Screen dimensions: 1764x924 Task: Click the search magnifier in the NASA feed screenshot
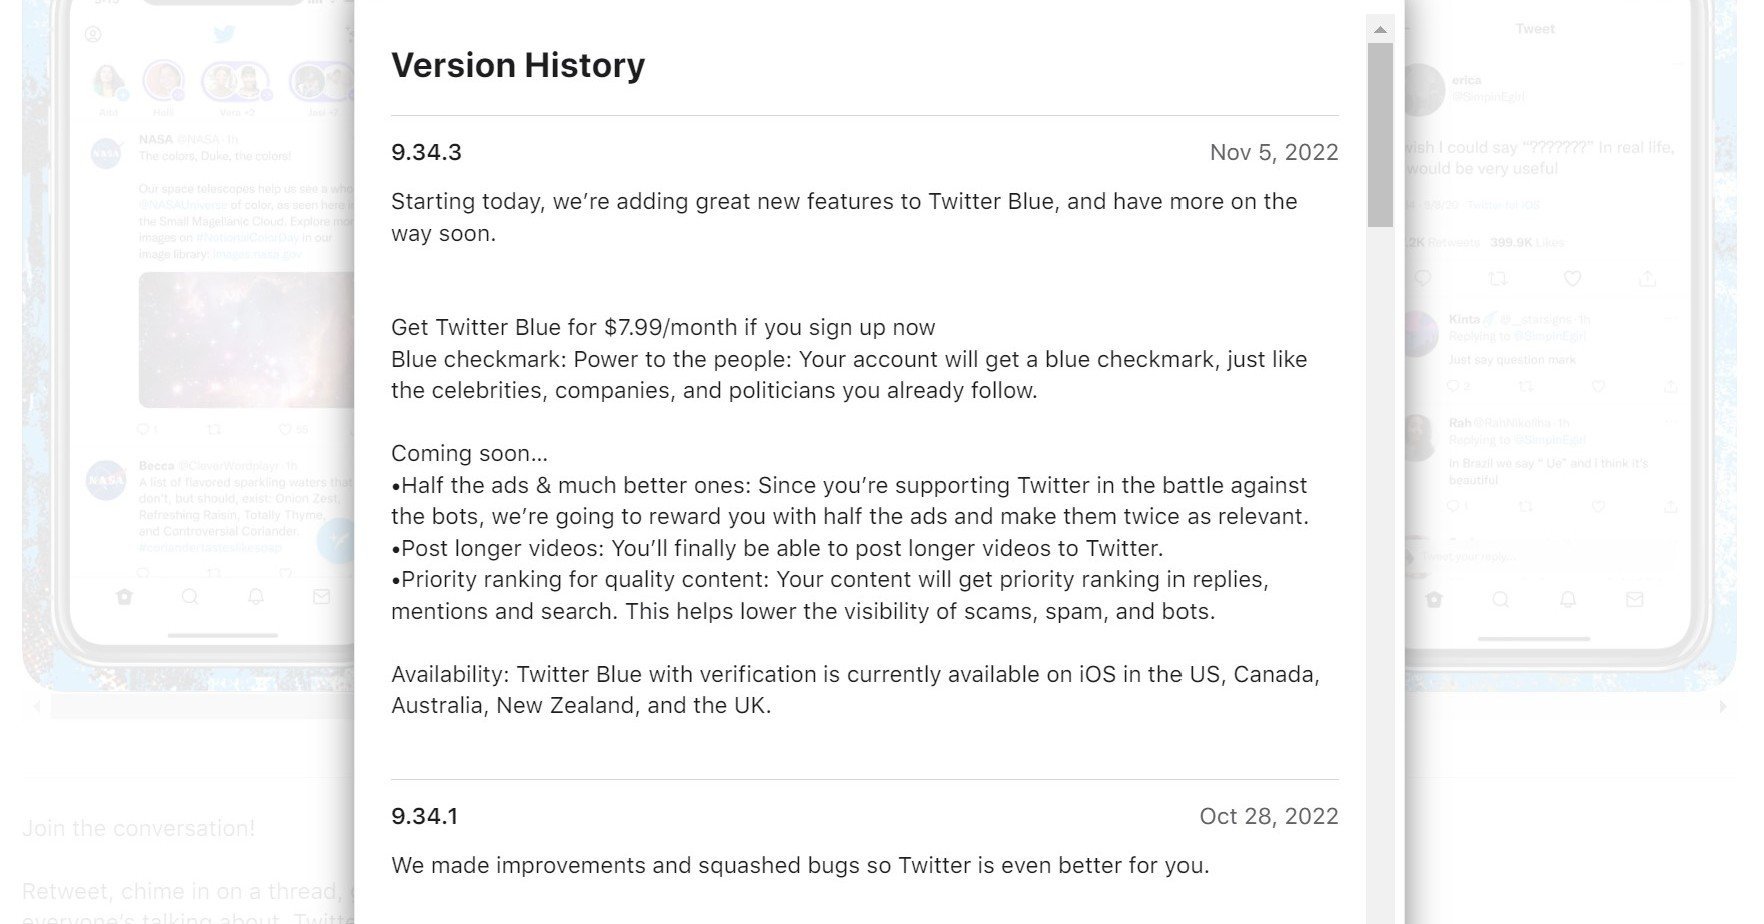click(x=190, y=597)
